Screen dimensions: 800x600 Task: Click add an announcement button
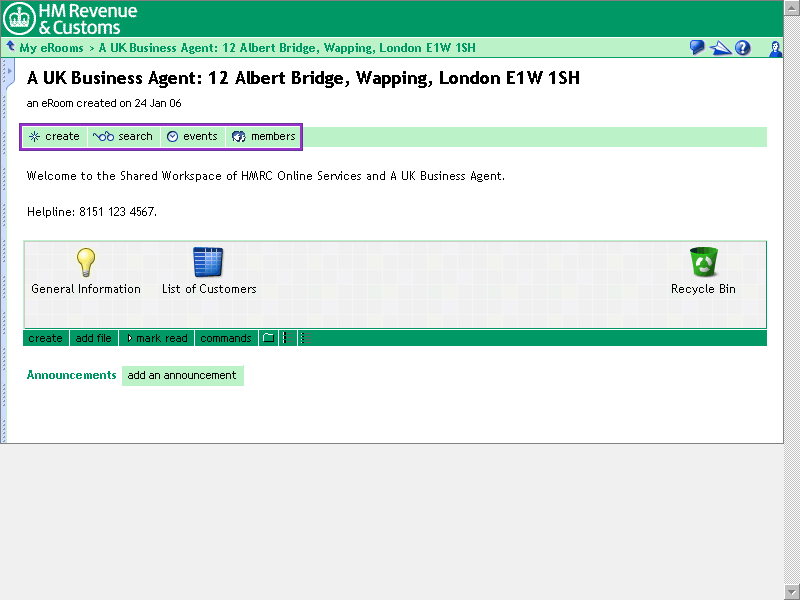pyautogui.click(x=182, y=376)
